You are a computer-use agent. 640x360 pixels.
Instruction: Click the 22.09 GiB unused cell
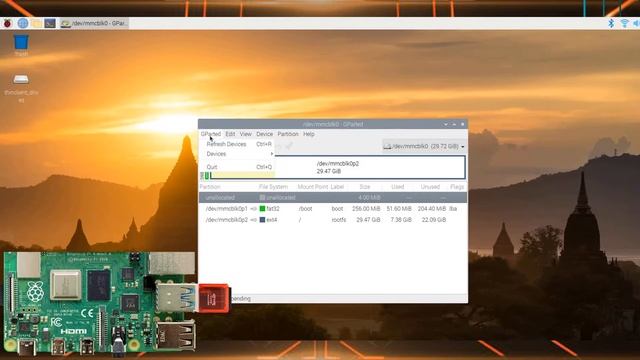(433, 220)
